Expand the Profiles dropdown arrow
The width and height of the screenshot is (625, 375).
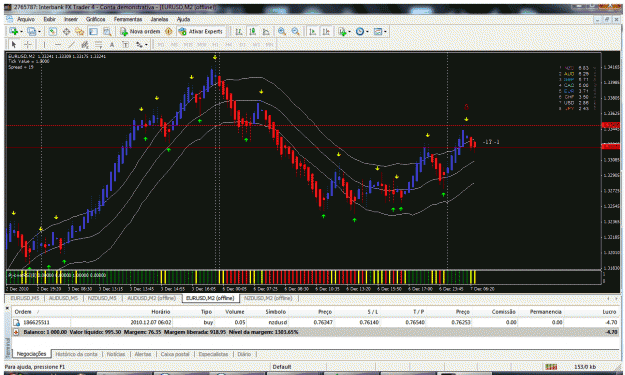39,31
